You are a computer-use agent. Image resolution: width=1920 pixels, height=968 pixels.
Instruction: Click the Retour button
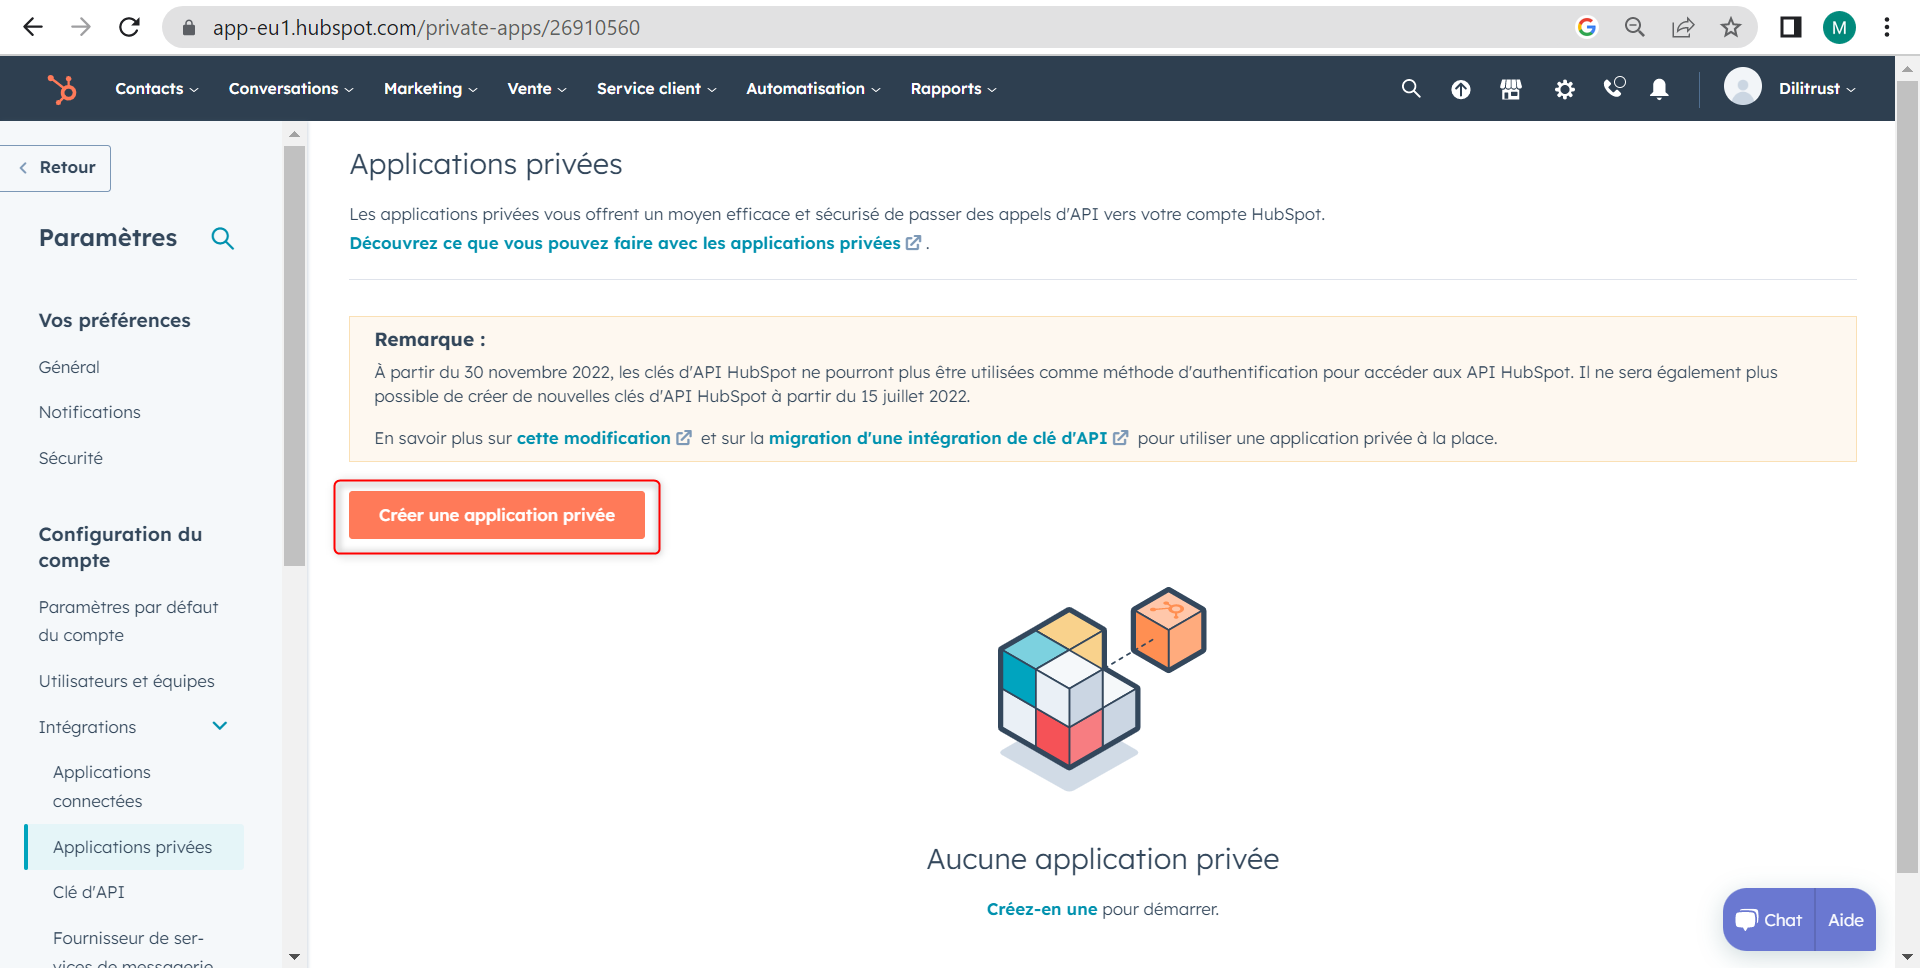click(x=56, y=168)
